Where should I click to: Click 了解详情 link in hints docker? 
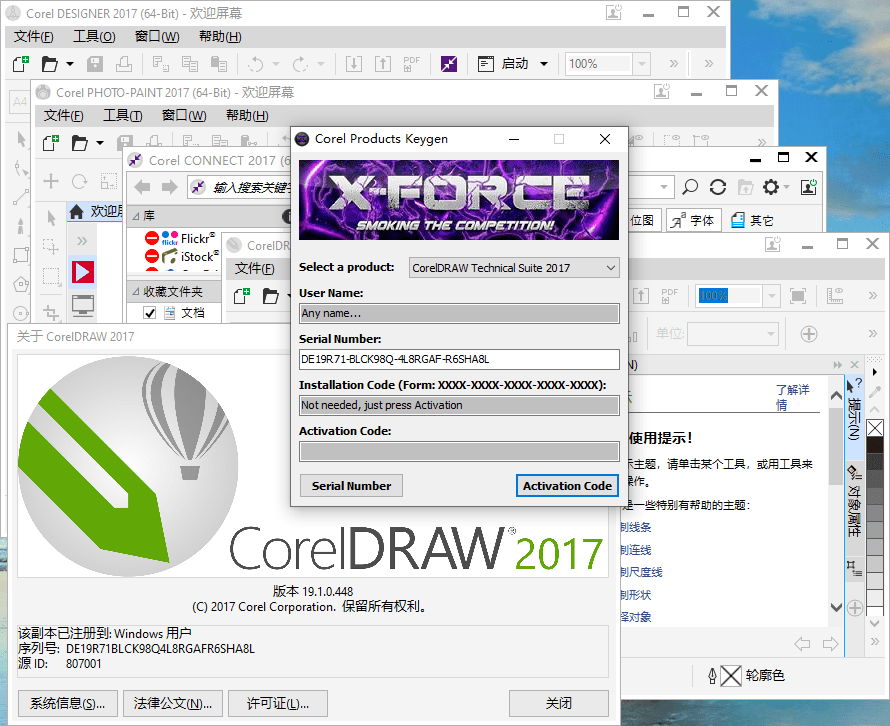[792, 397]
